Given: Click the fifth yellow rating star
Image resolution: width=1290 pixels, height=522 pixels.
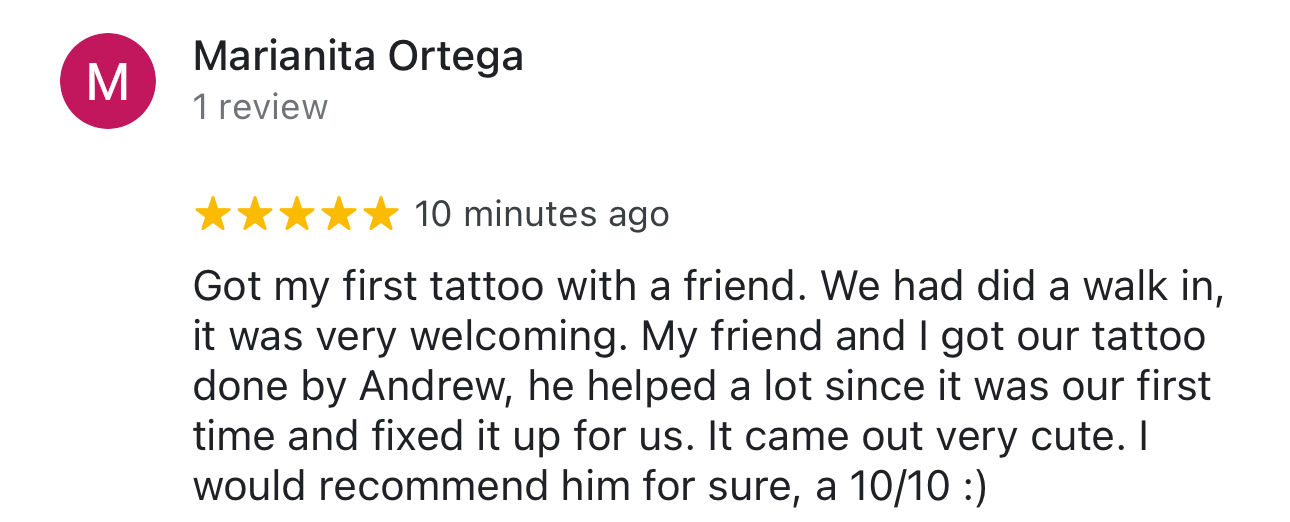Looking at the screenshot, I should point(380,214).
